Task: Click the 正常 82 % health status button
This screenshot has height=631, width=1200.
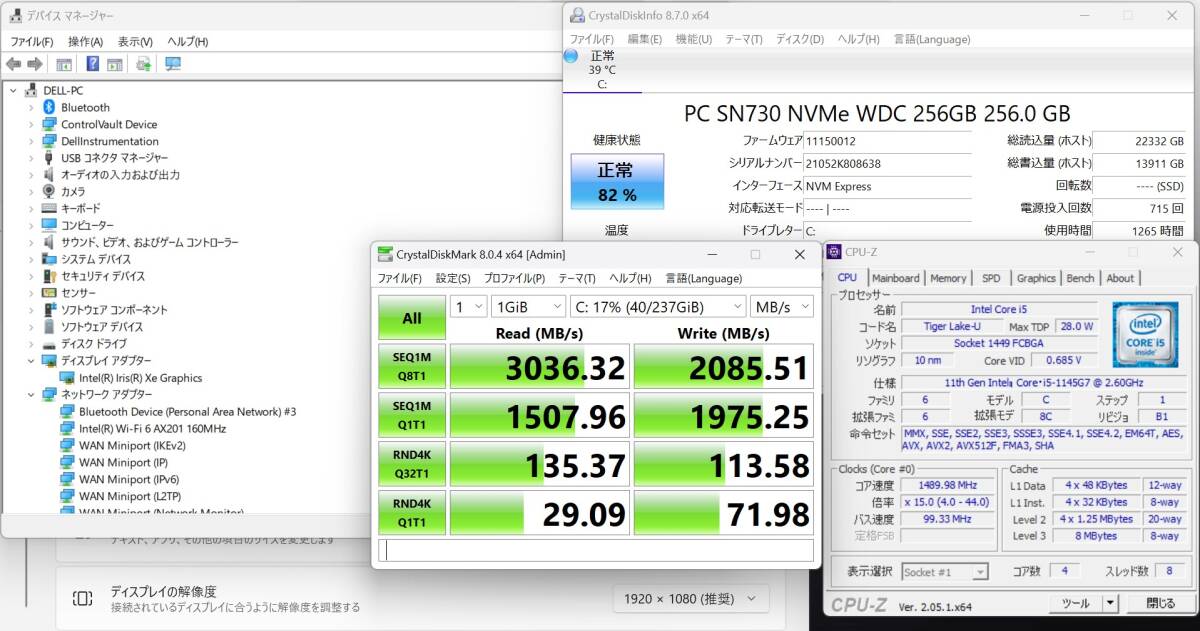Action: [617, 181]
